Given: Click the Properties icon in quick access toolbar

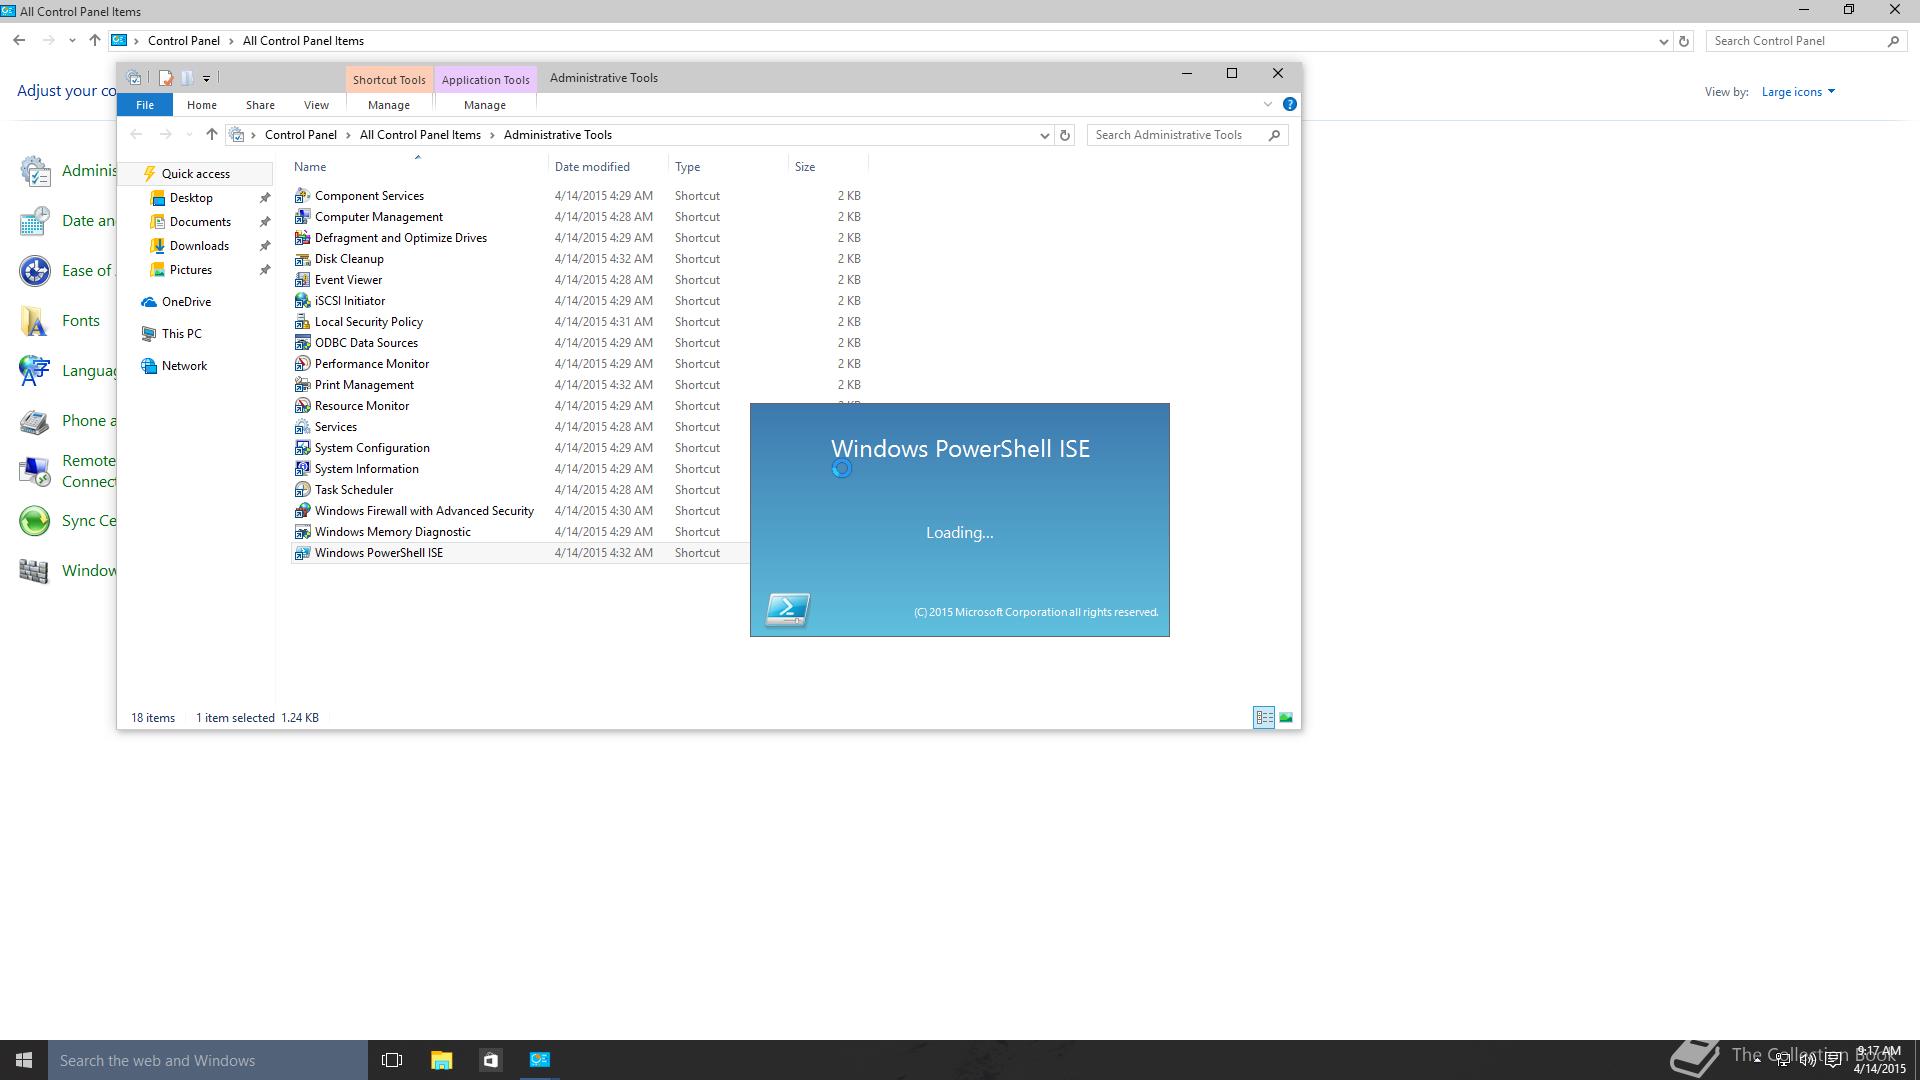Looking at the screenshot, I should tap(166, 77).
